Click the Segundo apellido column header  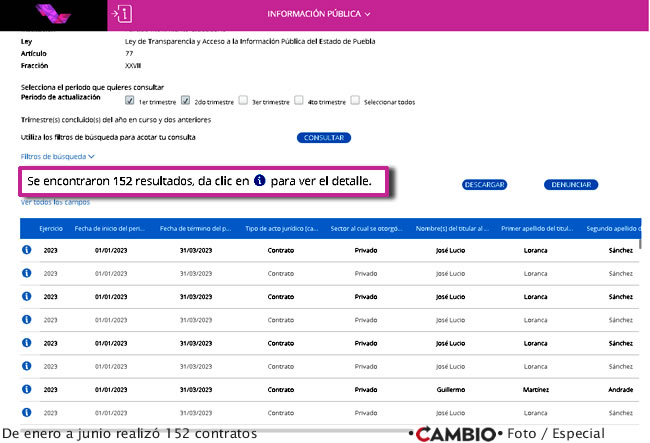tap(614, 228)
